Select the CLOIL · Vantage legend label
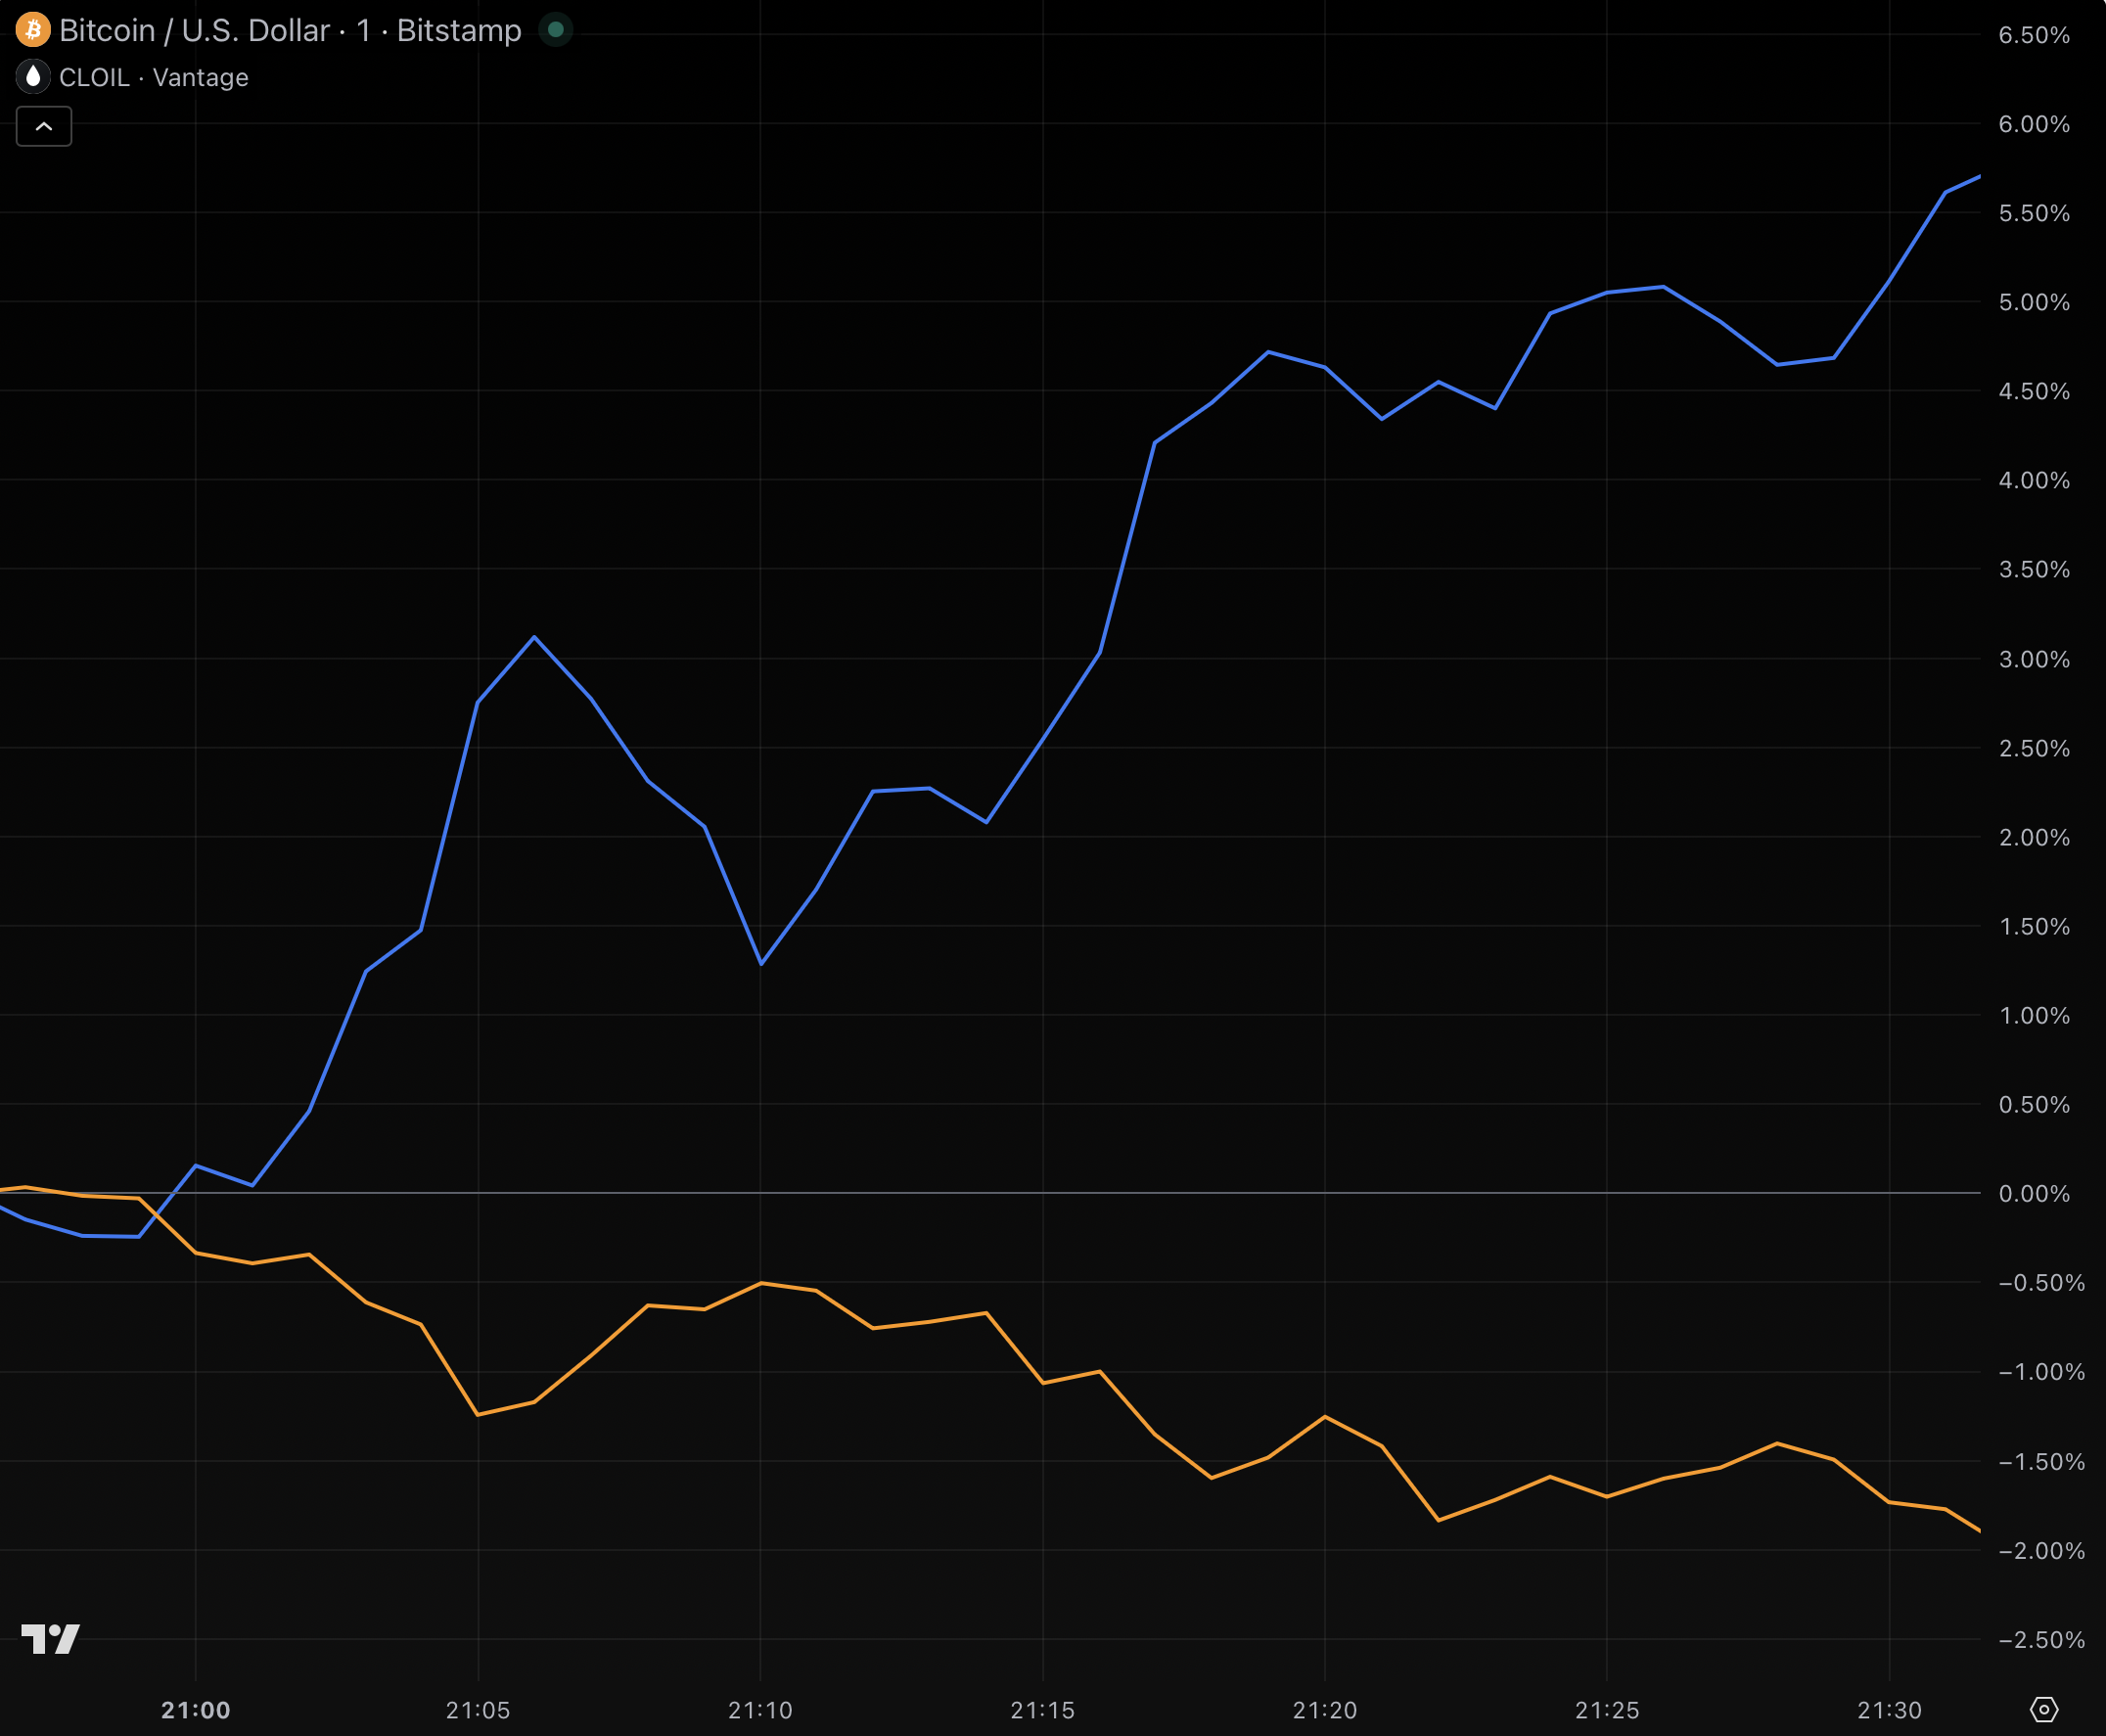The width and height of the screenshot is (2106, 1736). click(x=153, y=77)
